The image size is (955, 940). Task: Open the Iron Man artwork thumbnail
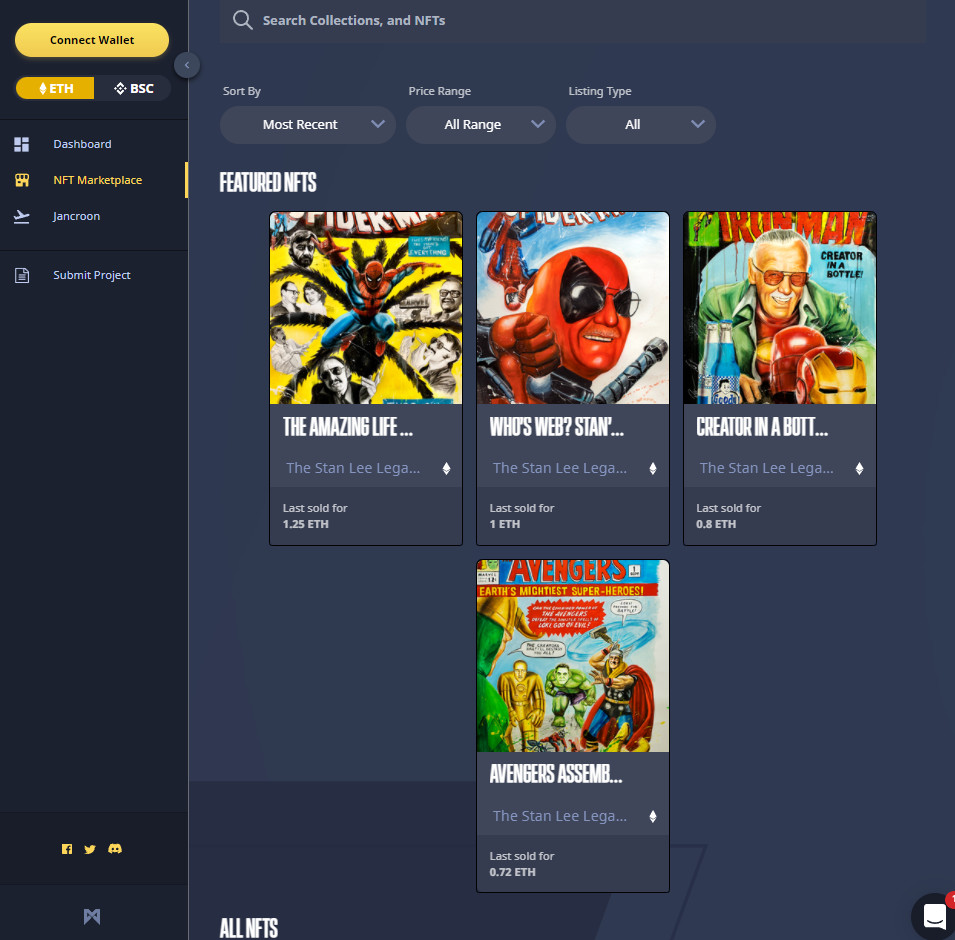(x=780, y=308)
